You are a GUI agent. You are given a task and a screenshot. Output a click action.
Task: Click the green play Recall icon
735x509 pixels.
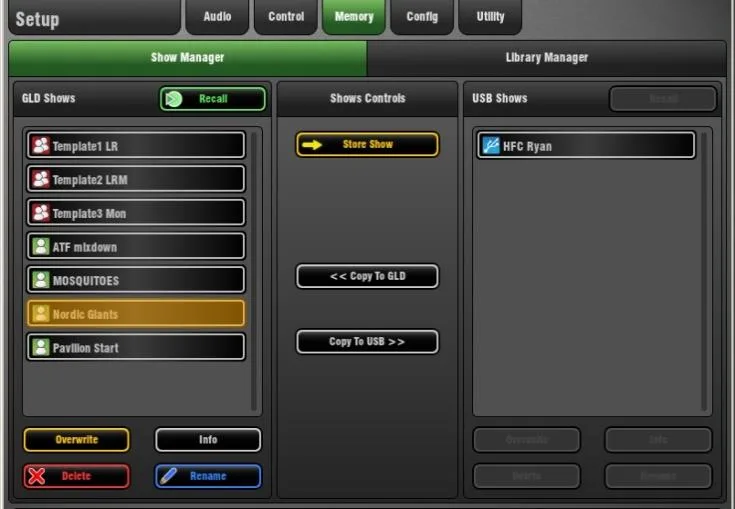coord(174,99)
